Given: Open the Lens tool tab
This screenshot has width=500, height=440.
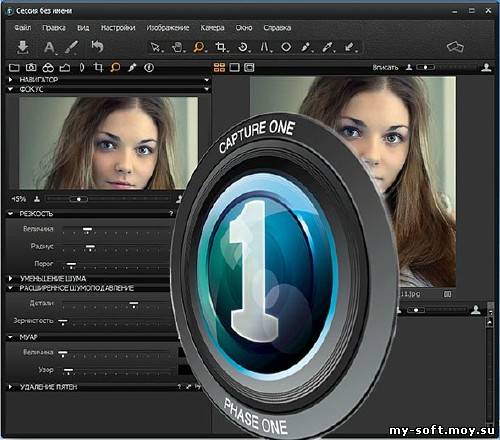Looking at the screenshot, I should 82,68.
